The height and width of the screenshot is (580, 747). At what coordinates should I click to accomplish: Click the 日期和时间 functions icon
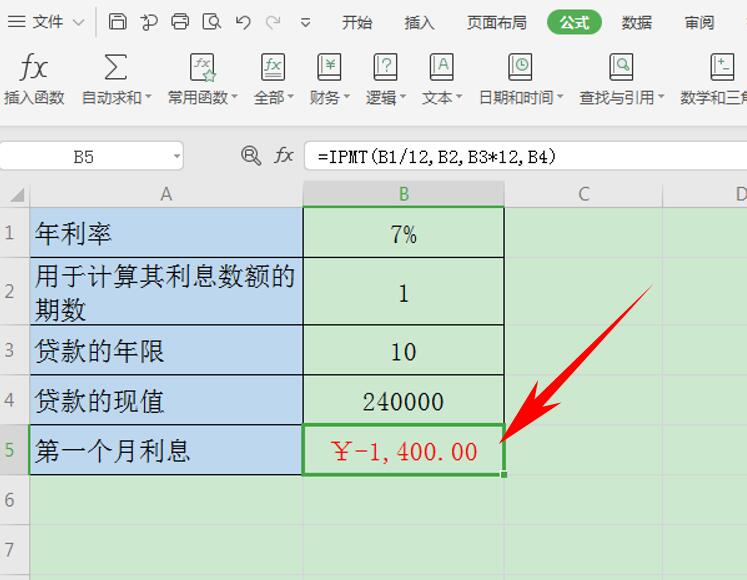520,67
